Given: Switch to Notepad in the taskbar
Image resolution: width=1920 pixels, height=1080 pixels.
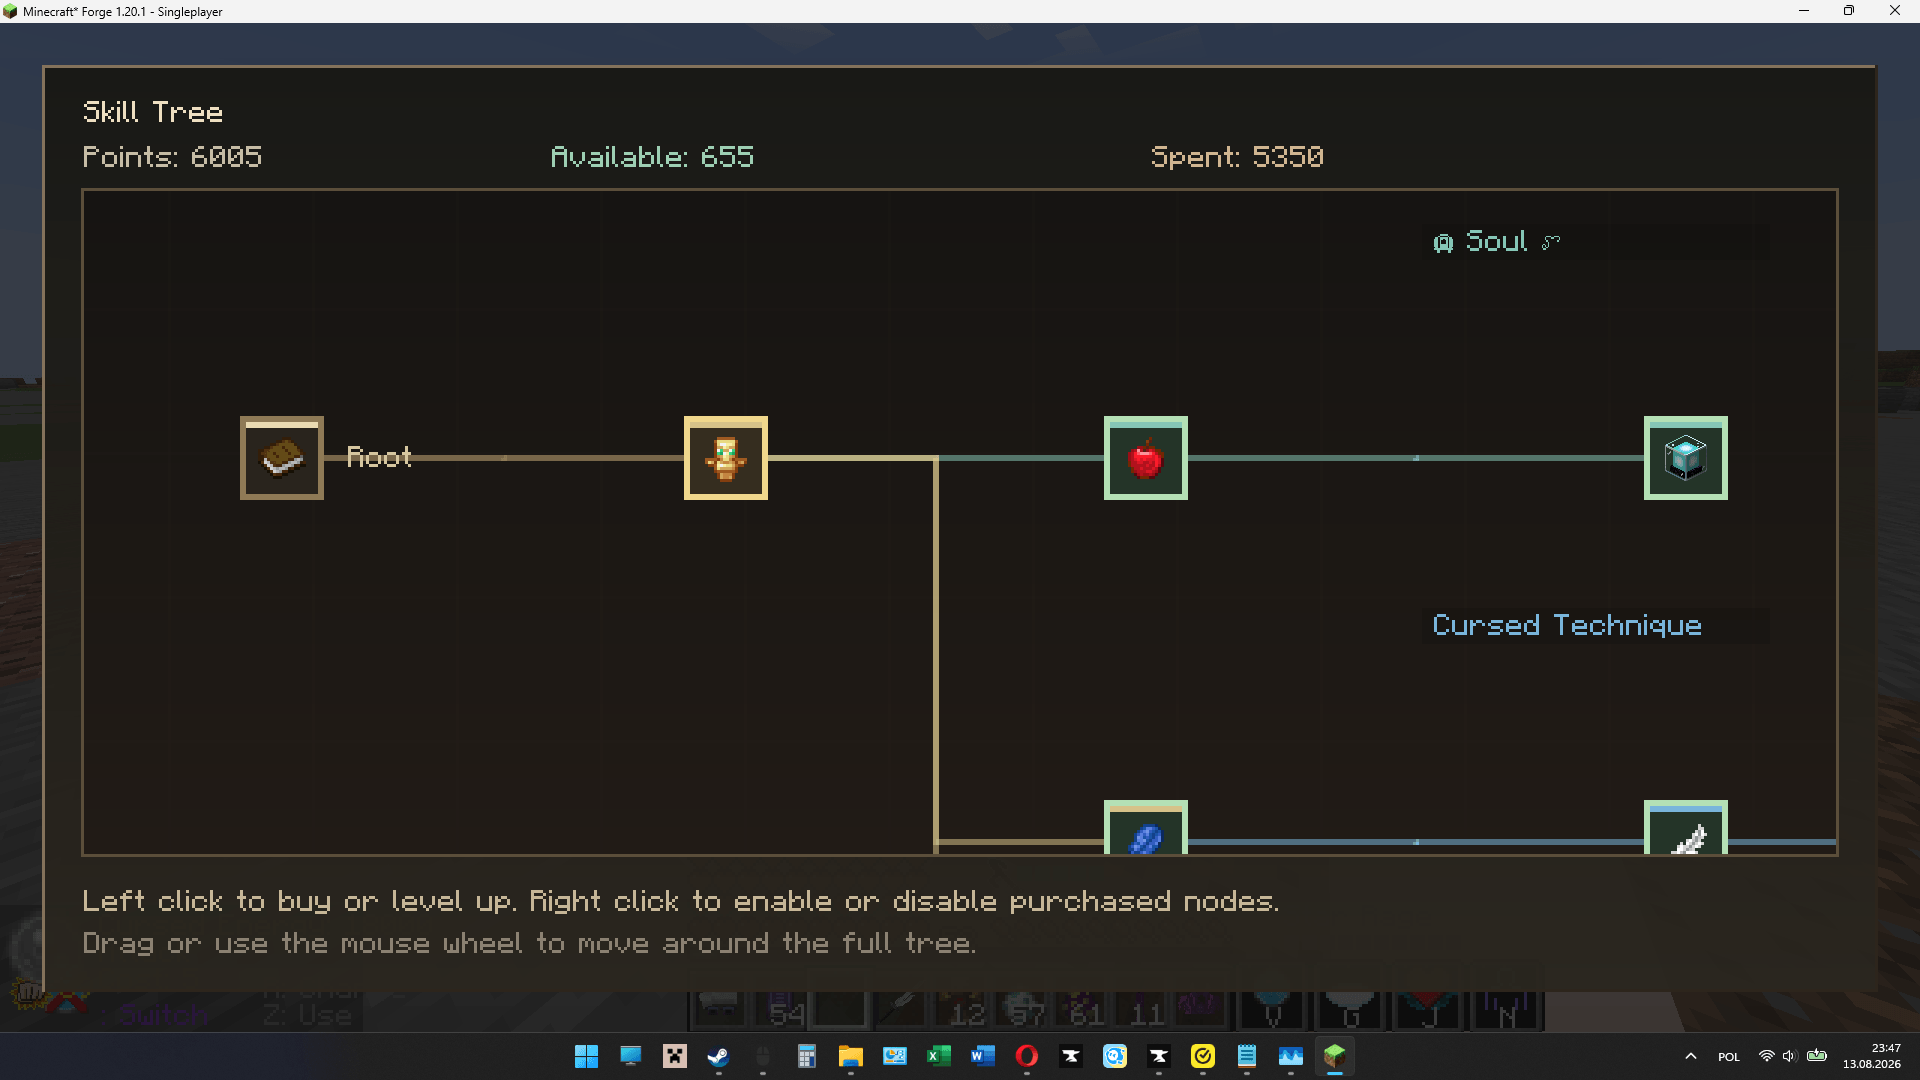Looking at the screenshot, I should (x=1246, y=1056).
